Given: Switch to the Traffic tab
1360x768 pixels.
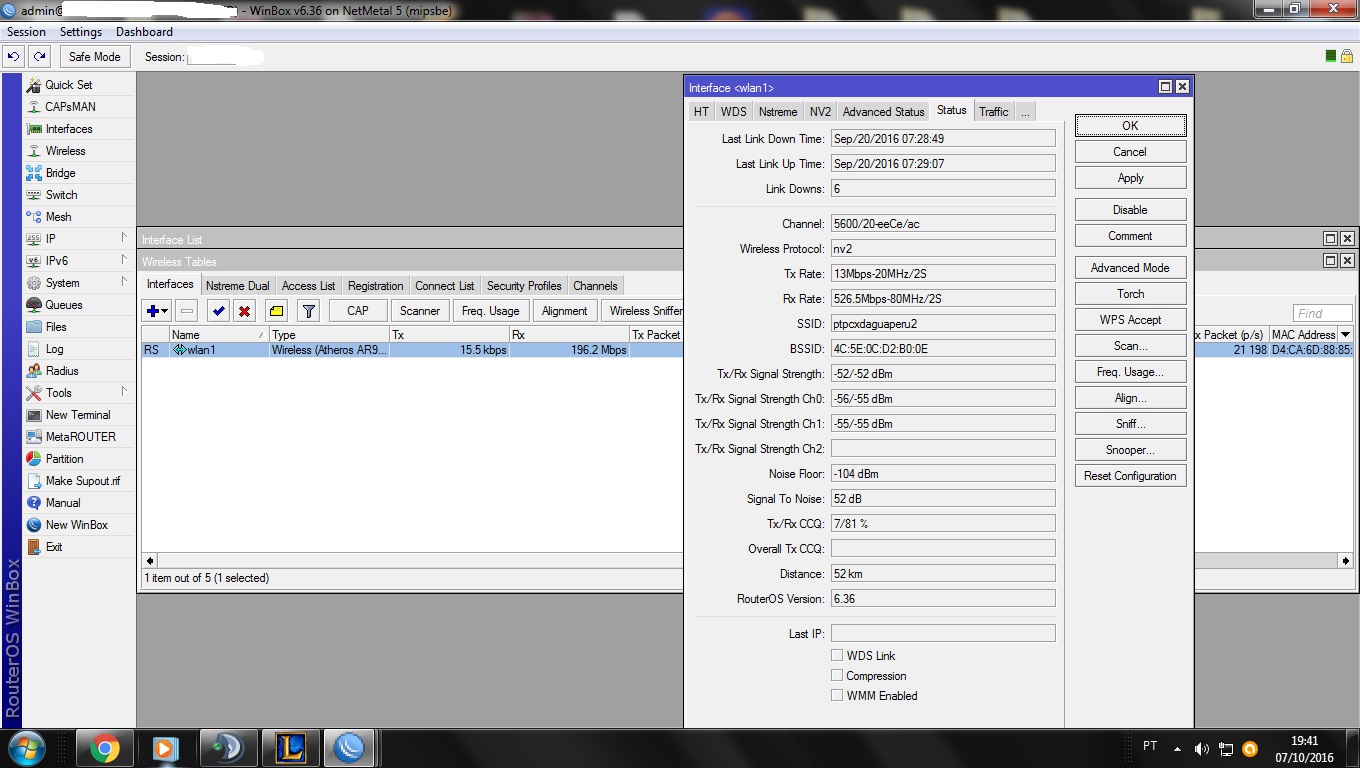Looking at the screenshot, I should tap(994, 112).
